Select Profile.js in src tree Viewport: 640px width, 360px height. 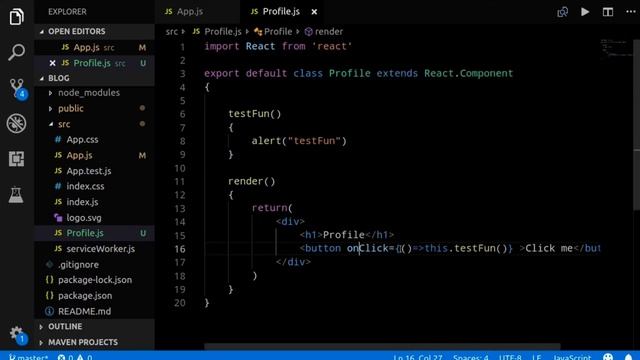(94, 233)
